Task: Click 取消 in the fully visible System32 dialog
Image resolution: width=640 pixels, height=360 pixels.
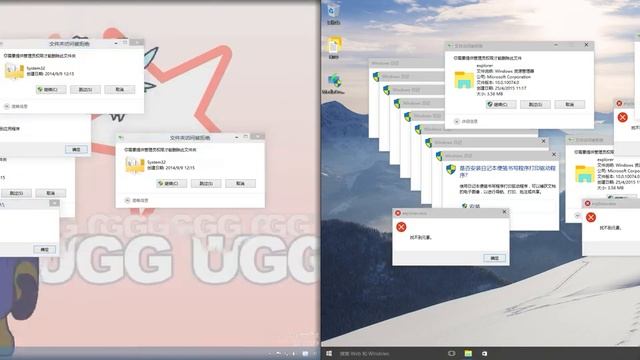Action: point(240,184)
